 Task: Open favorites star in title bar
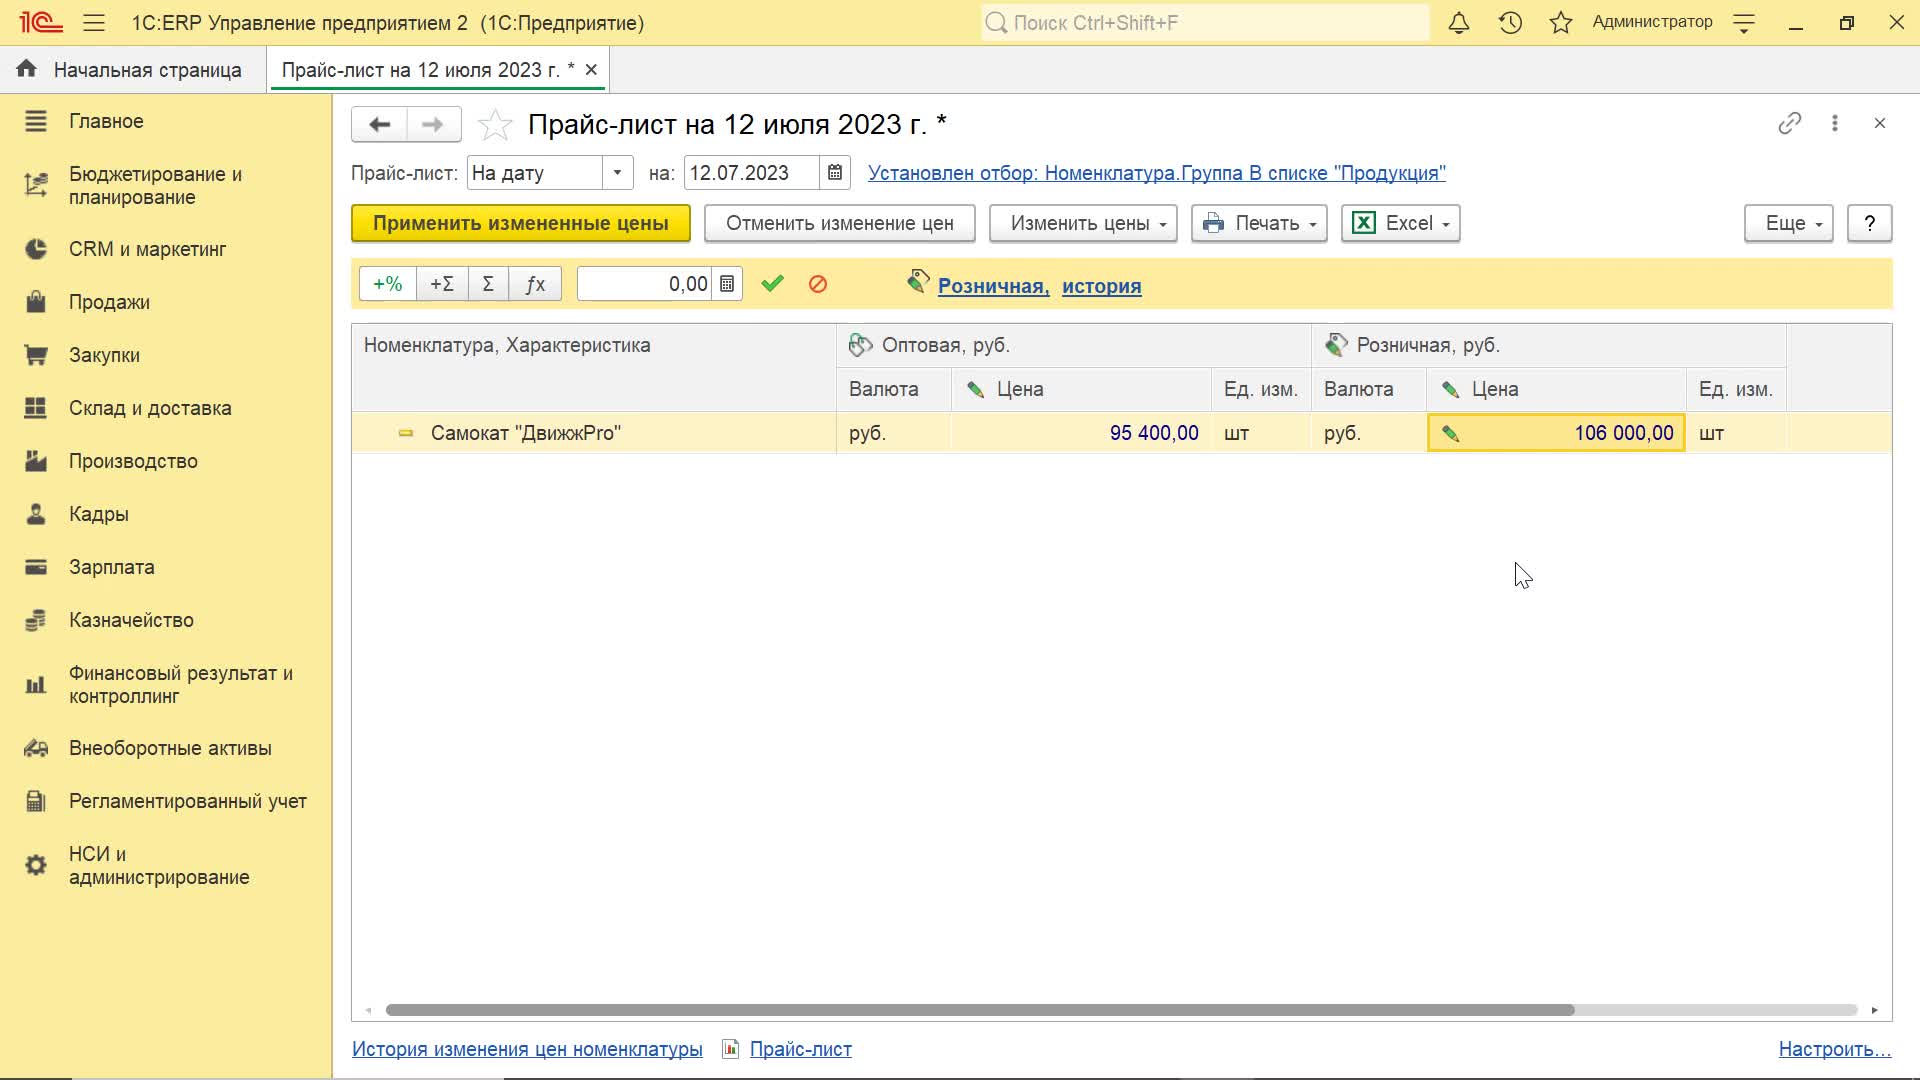pyautogui.click(x=1560, y=23)
